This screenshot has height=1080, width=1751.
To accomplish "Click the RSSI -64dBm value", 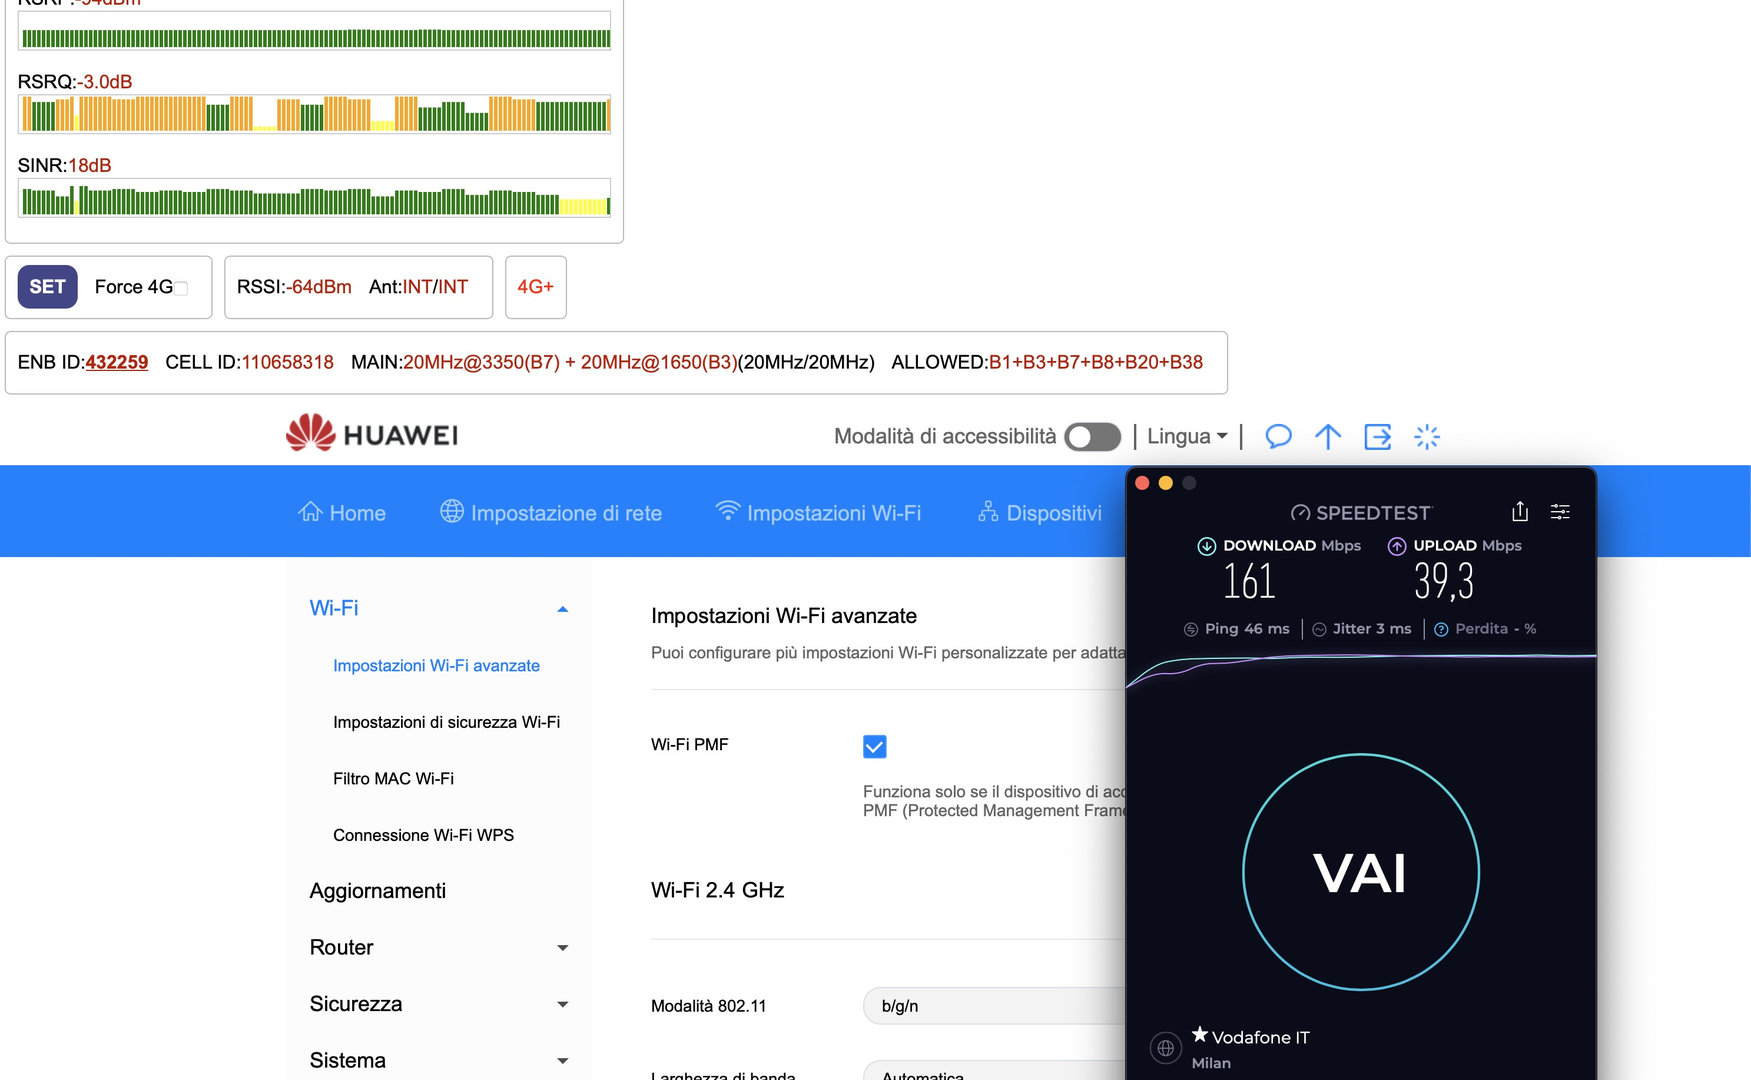I will (x=321, y=287).
